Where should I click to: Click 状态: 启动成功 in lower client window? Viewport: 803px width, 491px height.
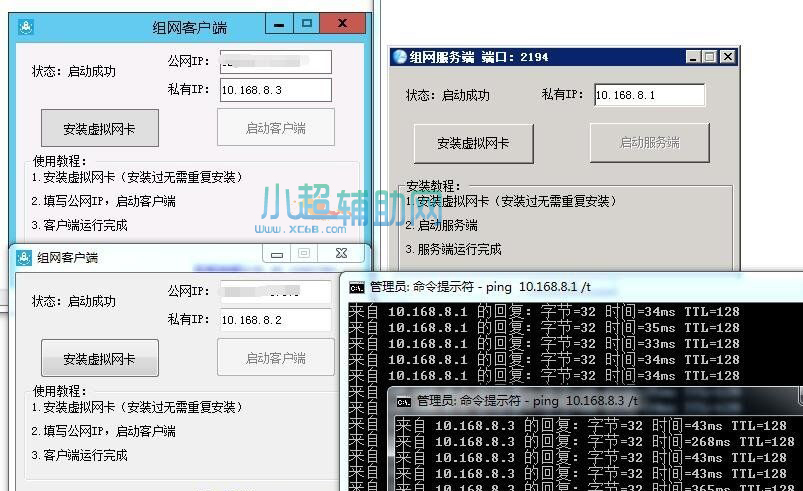coord(74,301)
